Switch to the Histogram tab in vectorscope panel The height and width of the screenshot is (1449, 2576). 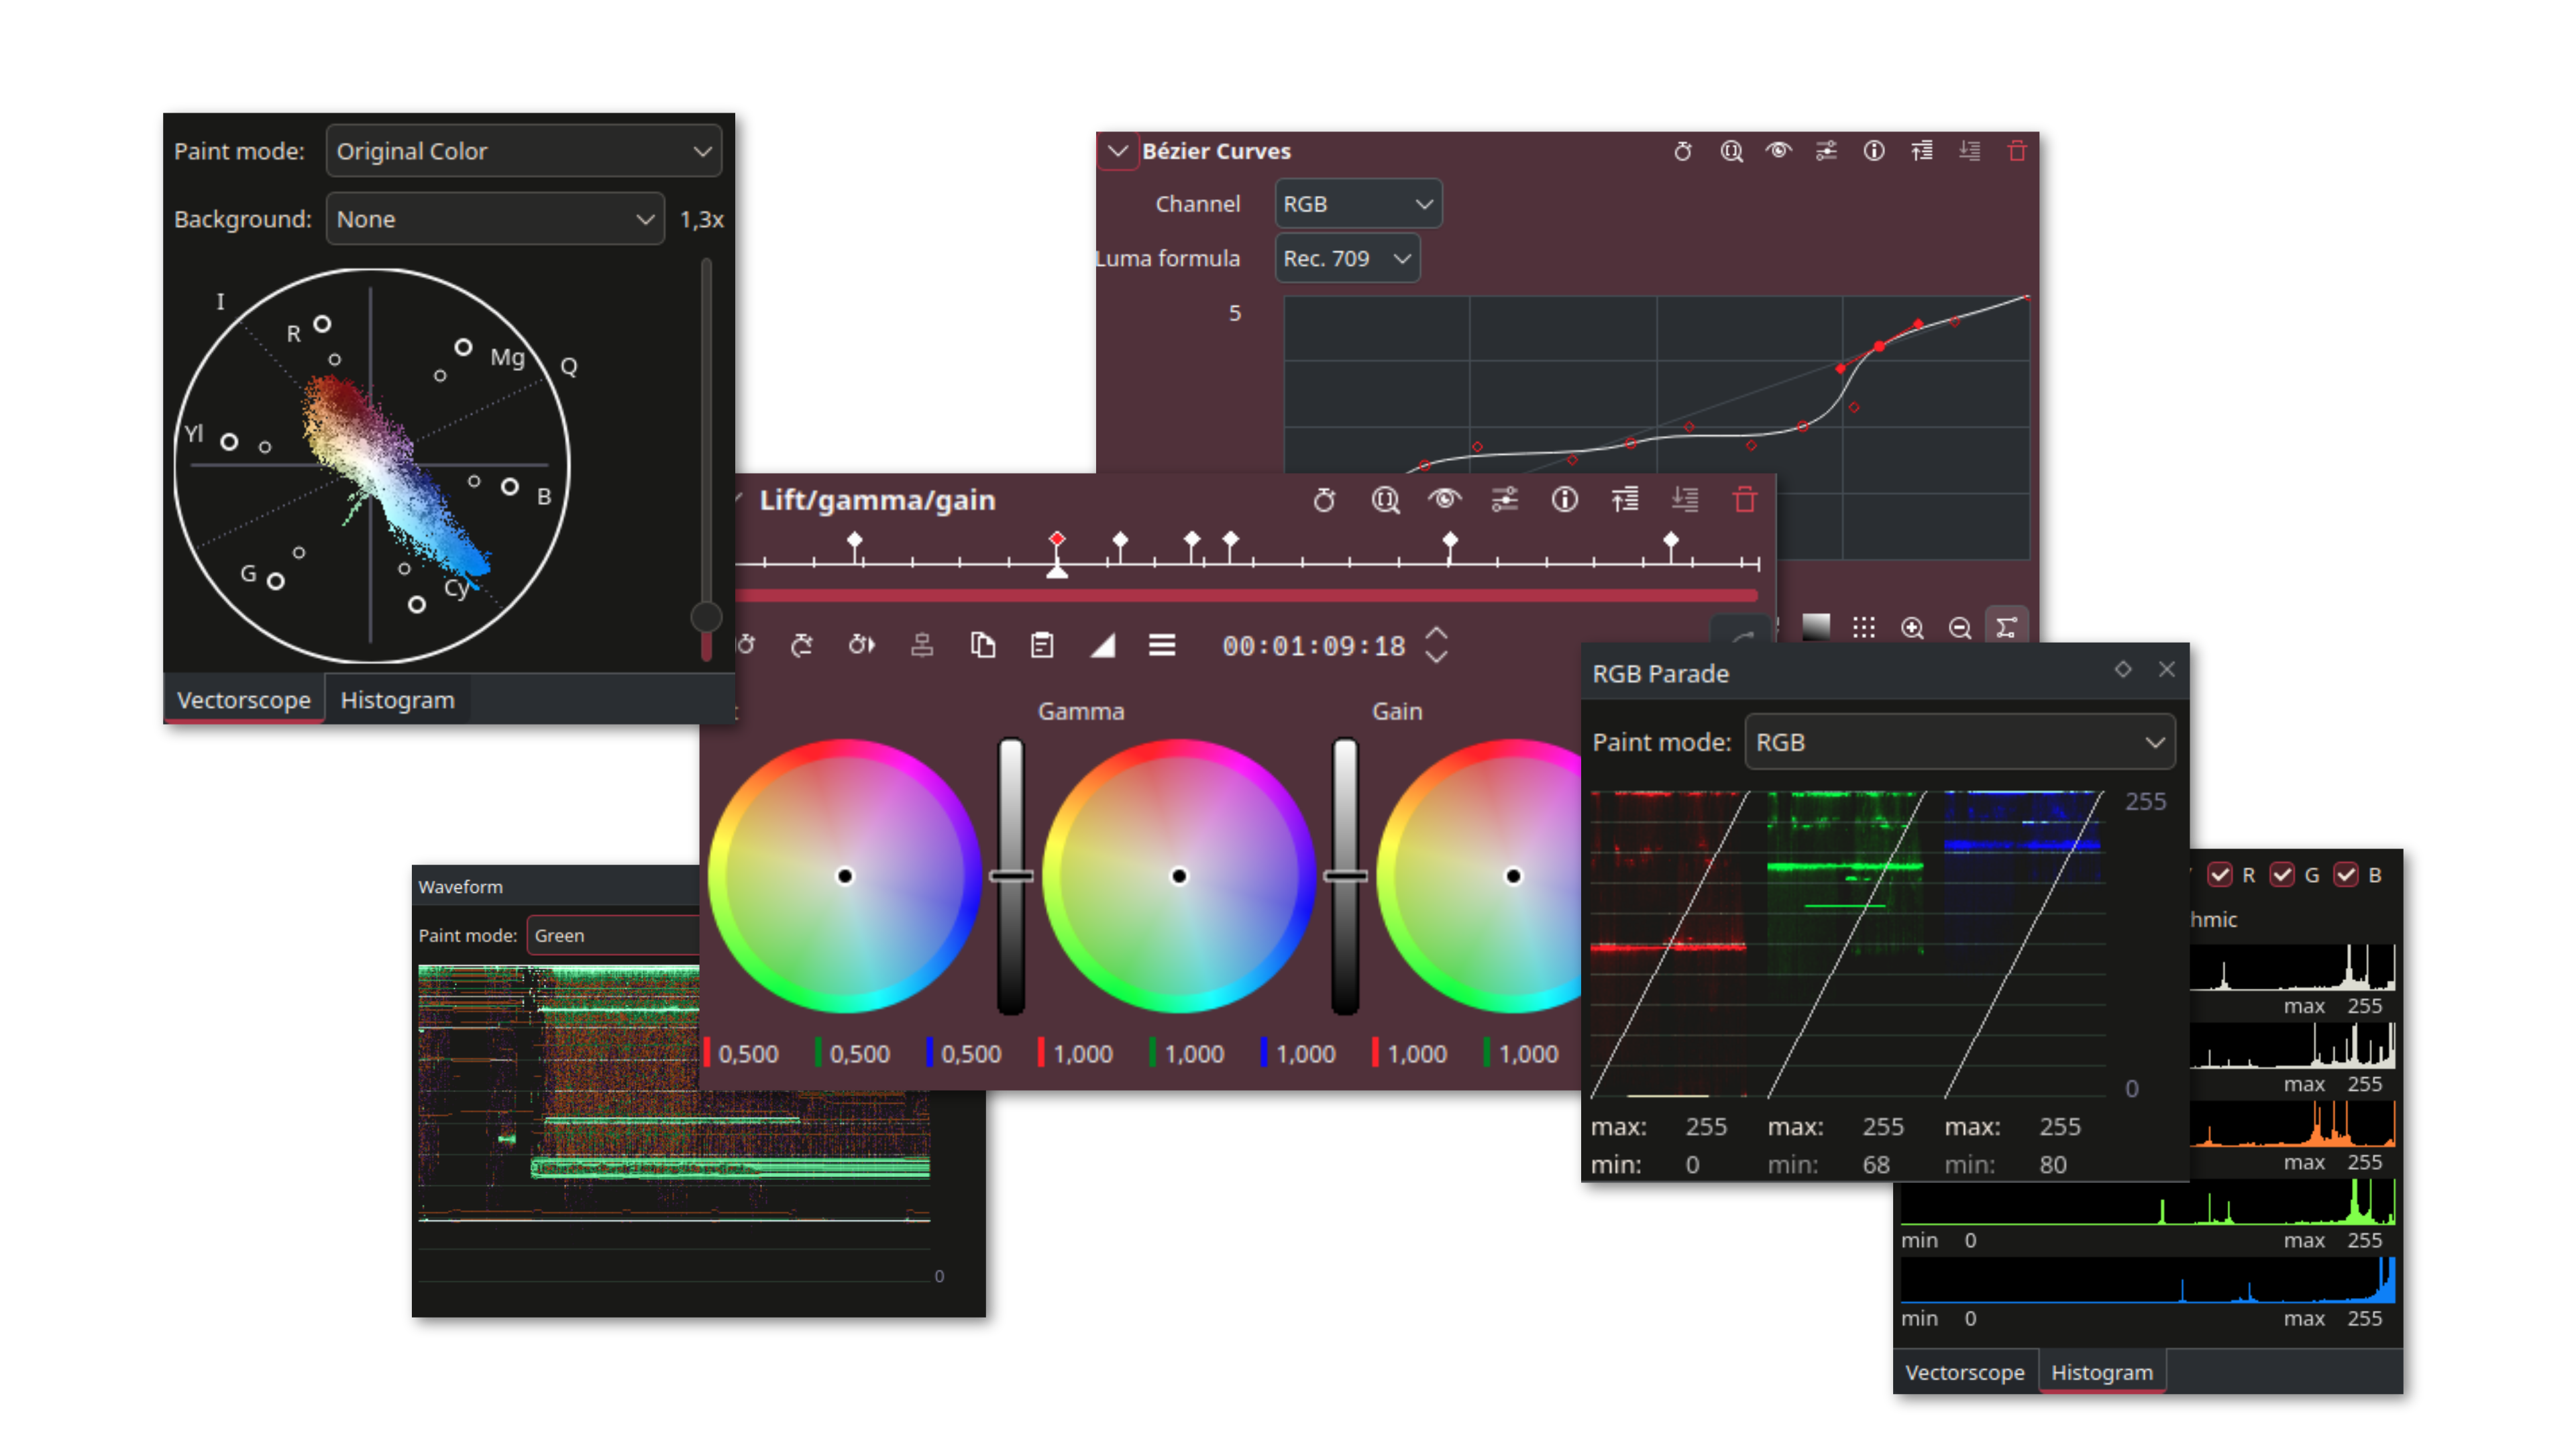(x=397, y=700)
